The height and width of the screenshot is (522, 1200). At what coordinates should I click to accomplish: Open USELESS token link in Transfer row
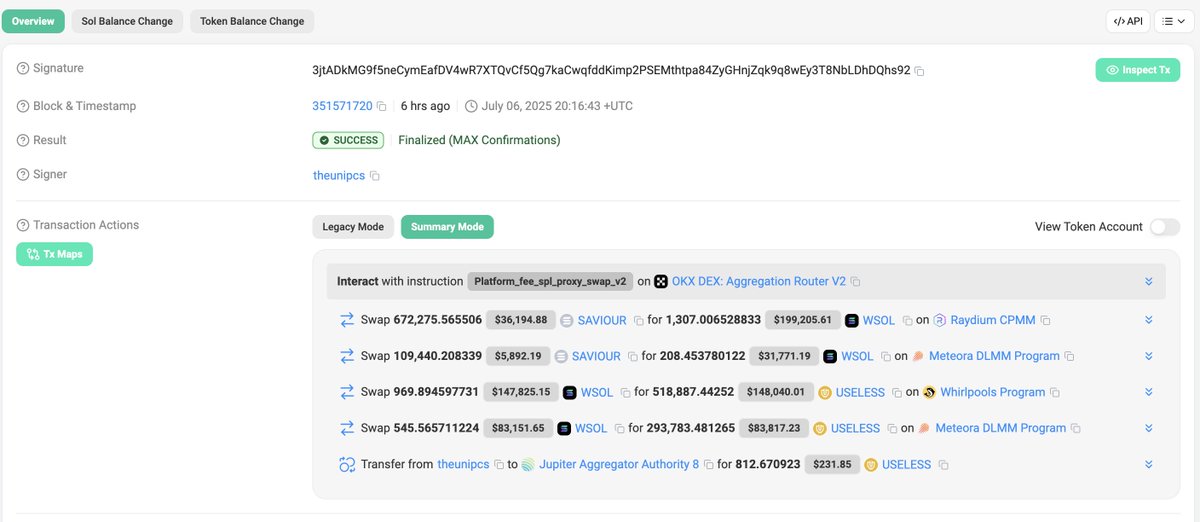[907, 464]
